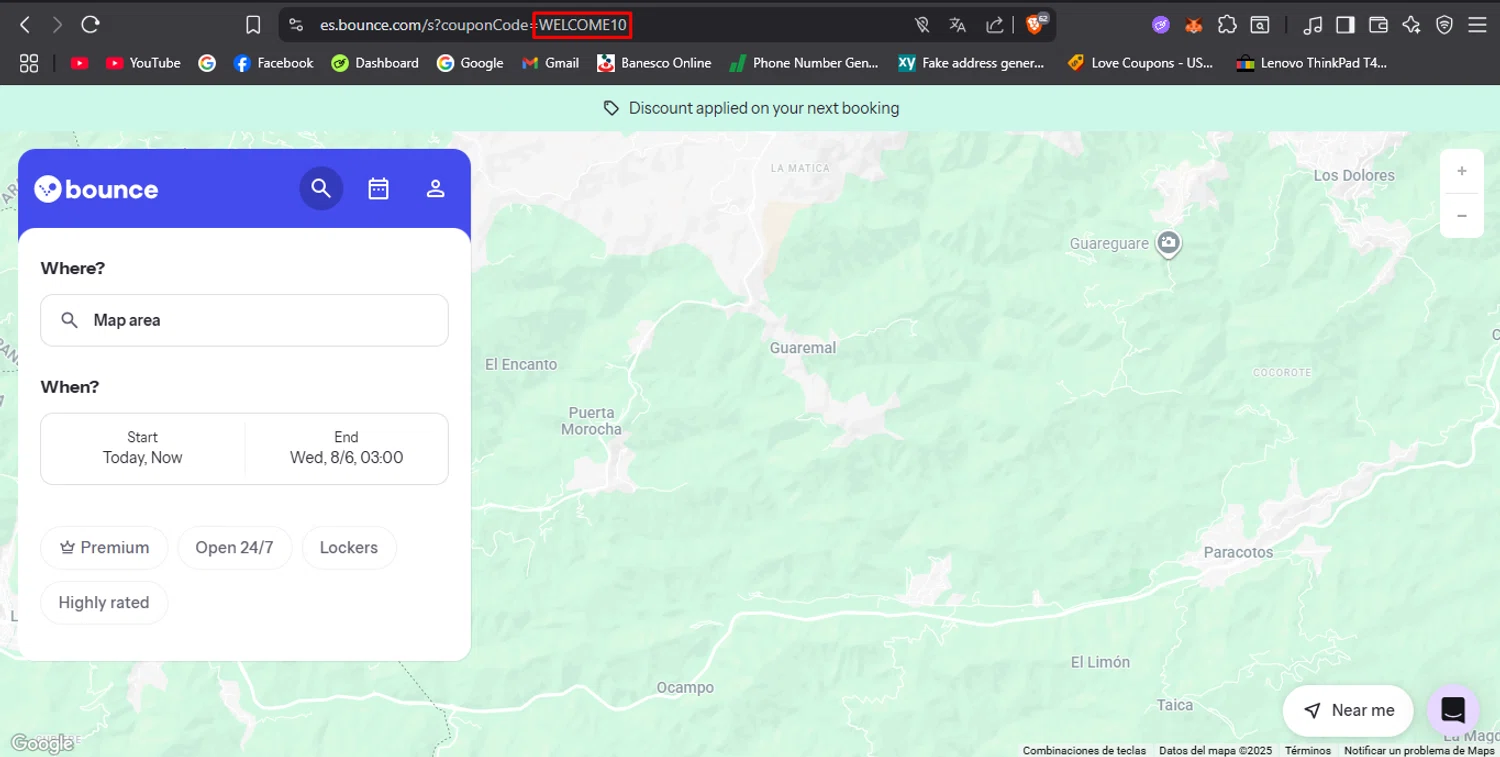Open the Fake address generator bookmark
1500x757 pixels.
click(971, 63)
